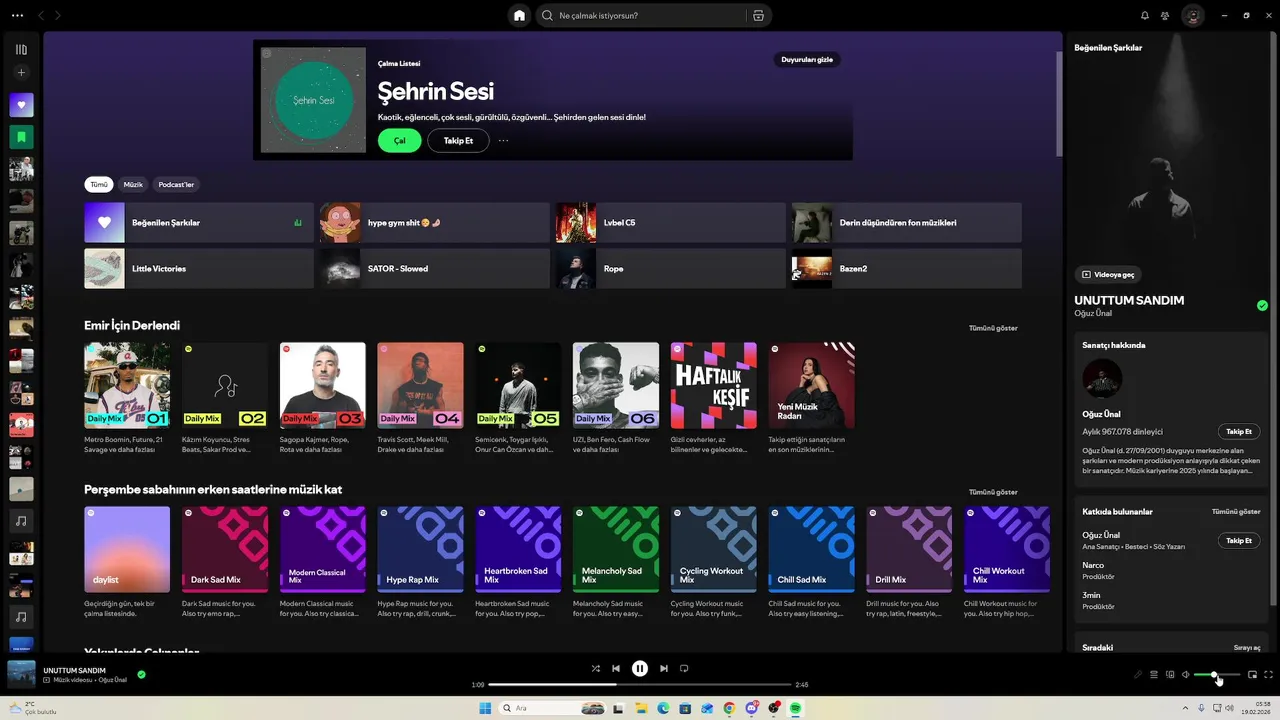Viewport: 1280px width, 720px height.
Task: Show all credits with Tümünü göster
Action: point(1236,512)
